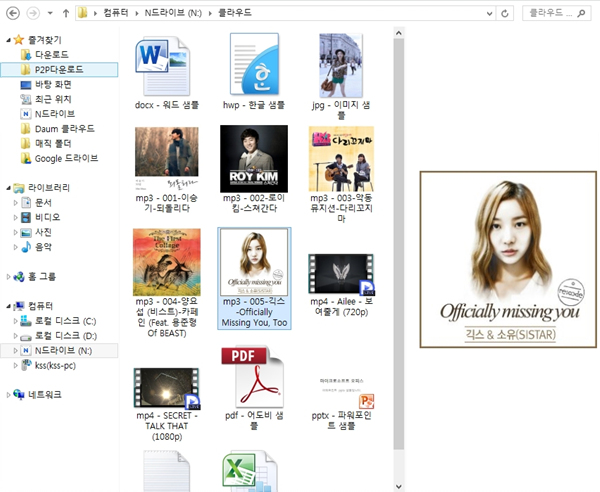Expand the 비디오 library node
This screenshot has width=600, height=492.
pos(15,218)
